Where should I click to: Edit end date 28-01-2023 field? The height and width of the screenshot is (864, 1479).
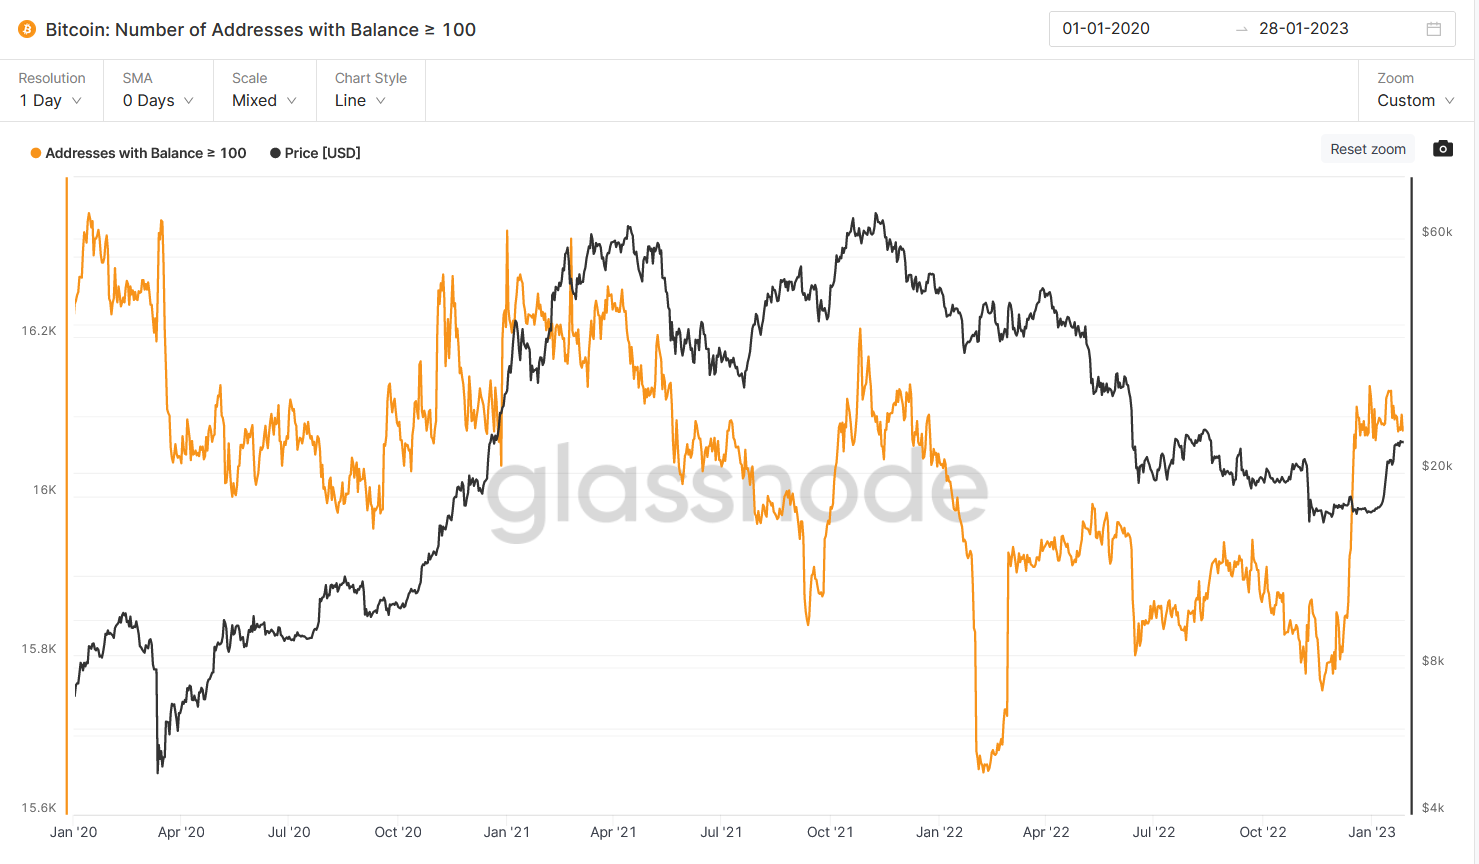pos(1304,29)
